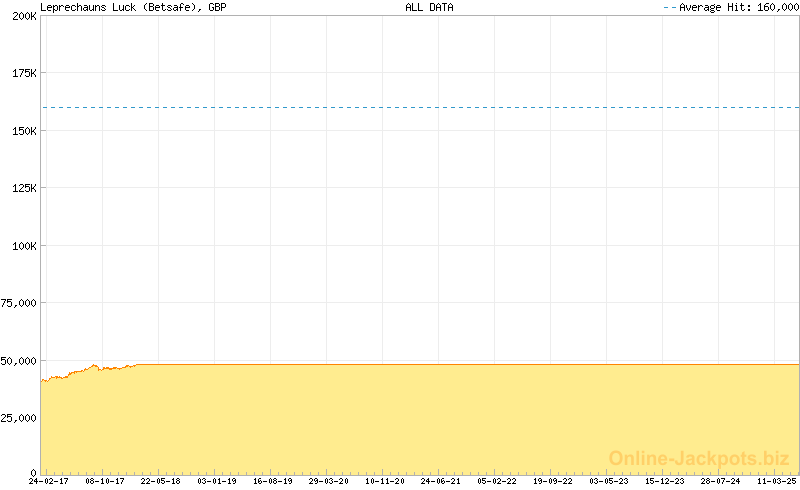The image size is (800, 490).
Task: Click the 15-12-23 date label
Action: 664,481
